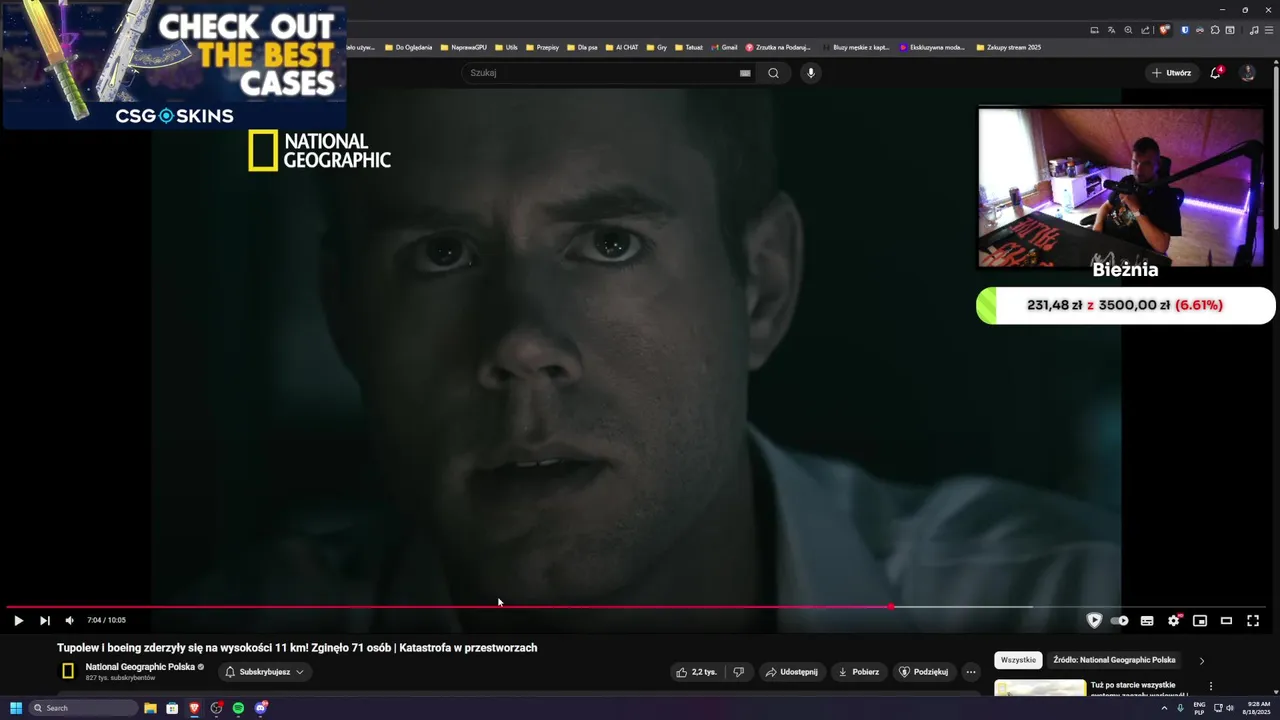Open the Zrzutka na Podaruj bookmark
The image size is (1280, 720).
coord(778,47)
